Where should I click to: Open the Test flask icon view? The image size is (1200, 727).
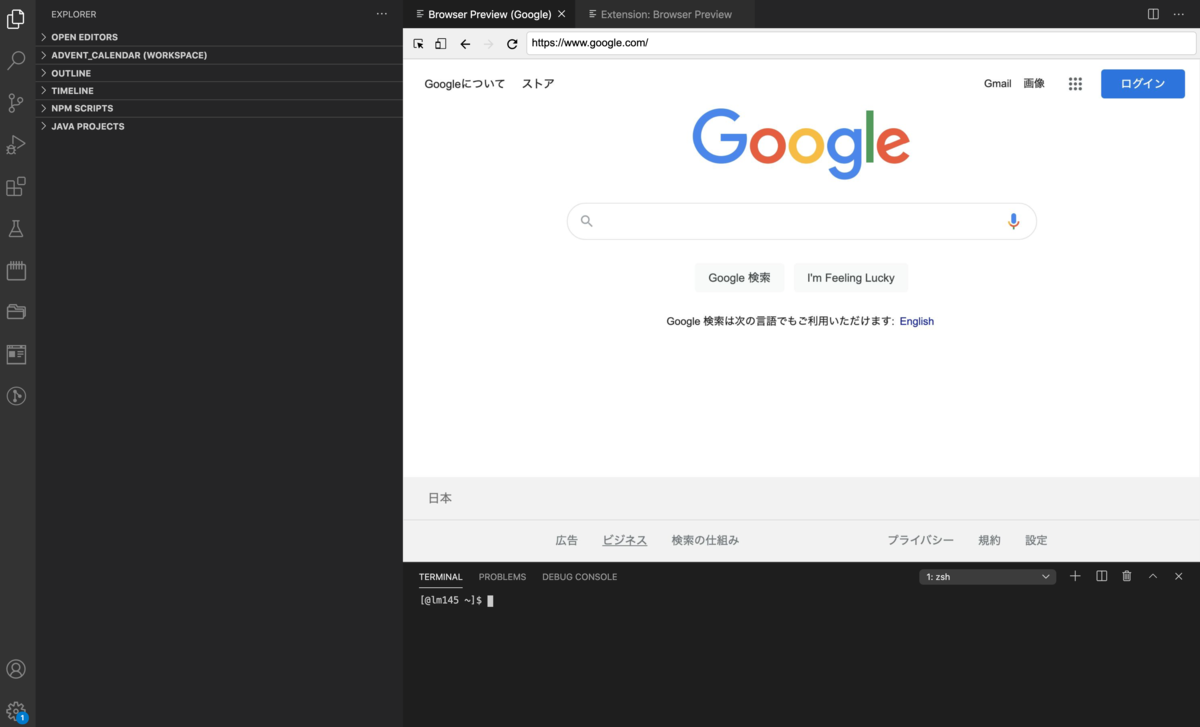(x=16, y=229)
